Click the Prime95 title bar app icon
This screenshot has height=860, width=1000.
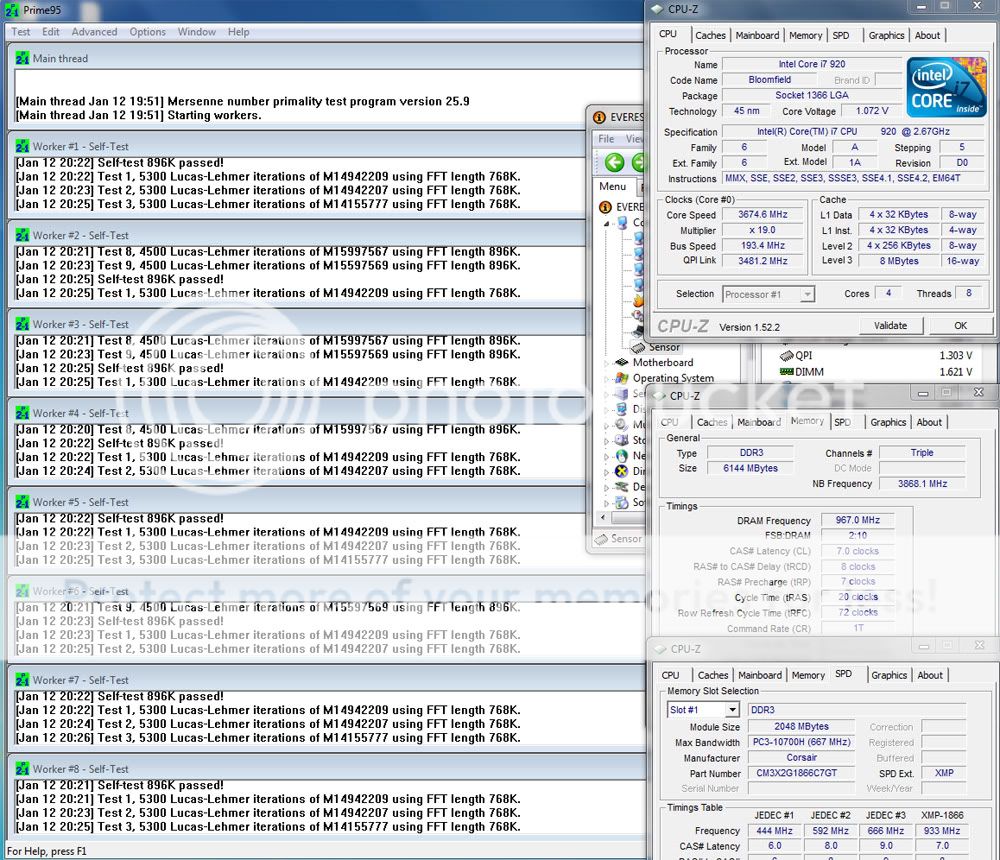pyautogui.click(x=12, y=10)
